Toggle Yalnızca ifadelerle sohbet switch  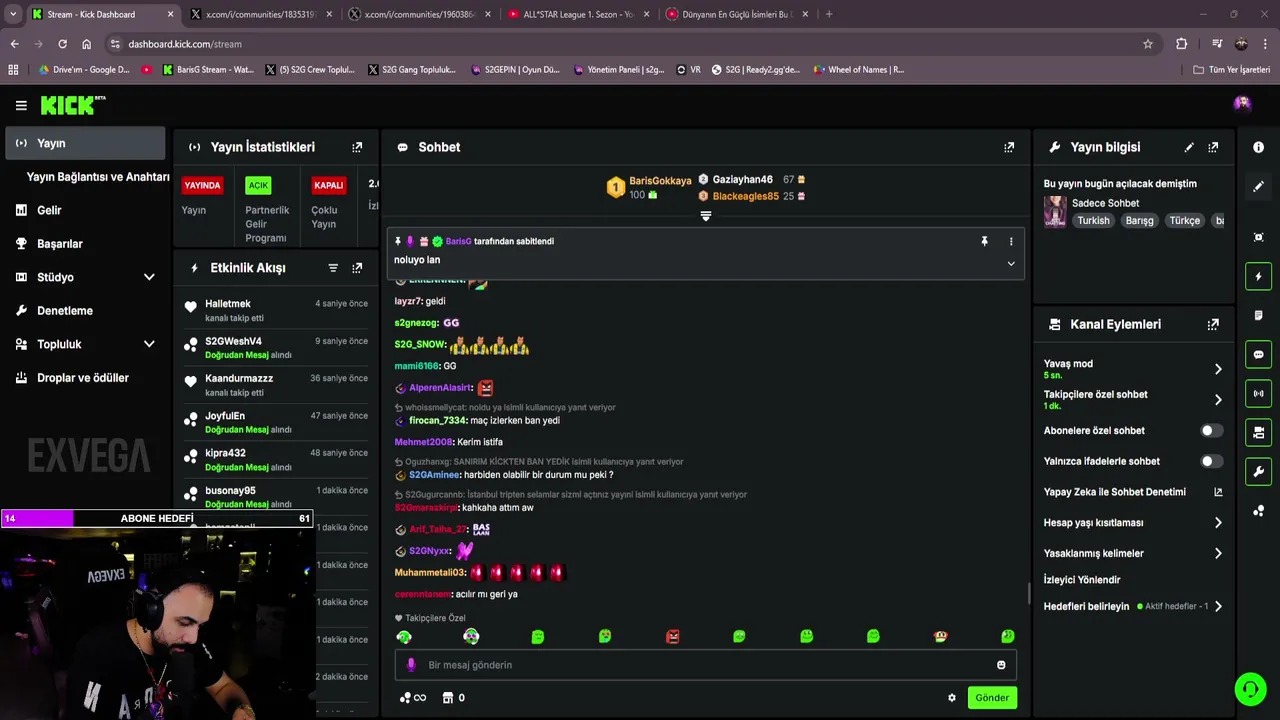pos(1211,461)
